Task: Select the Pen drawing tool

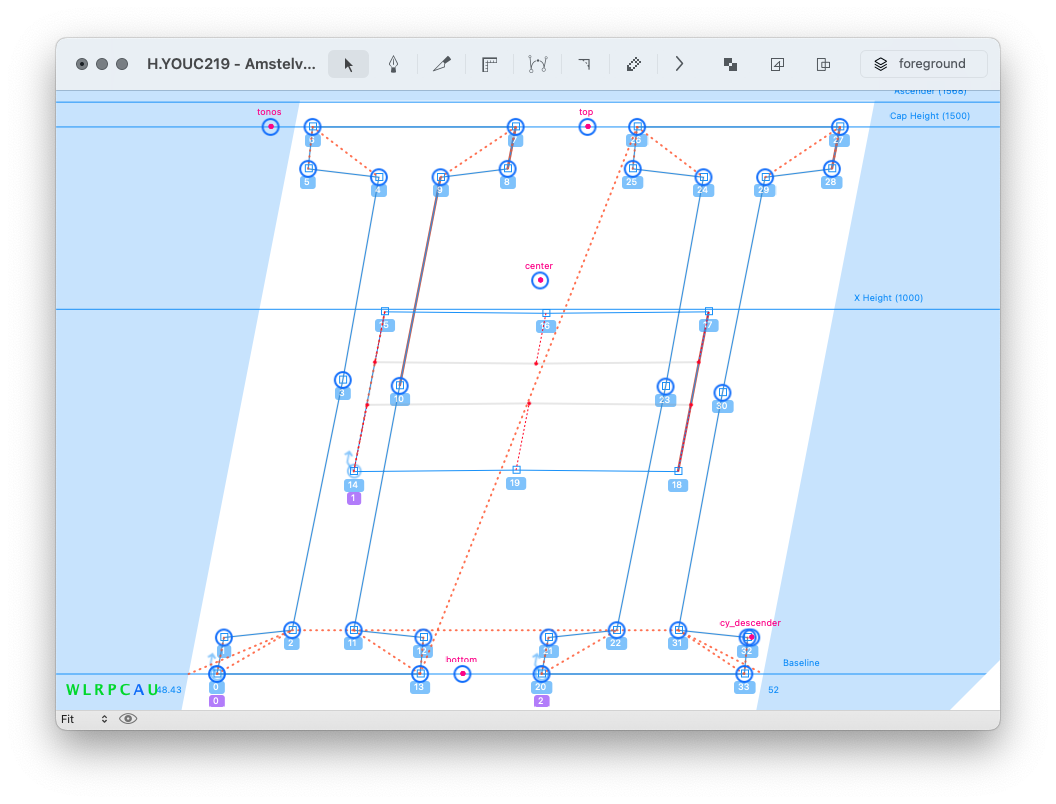Action: 394,64
